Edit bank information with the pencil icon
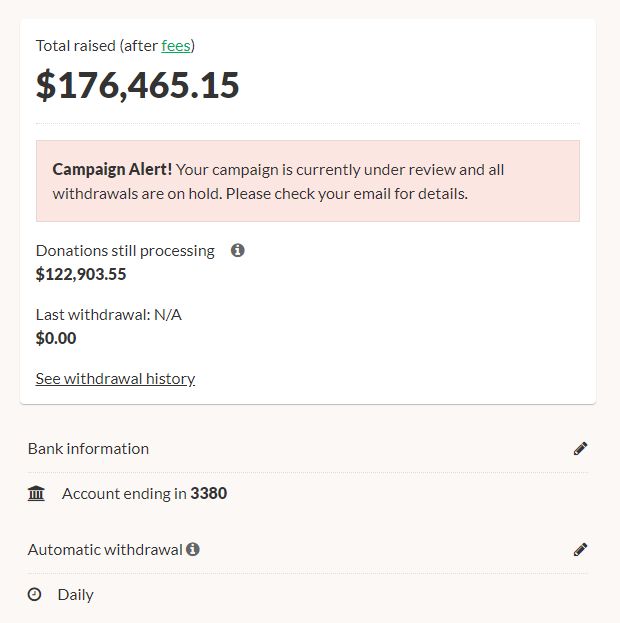The image size is (620, 623). (x=580, y=449)
